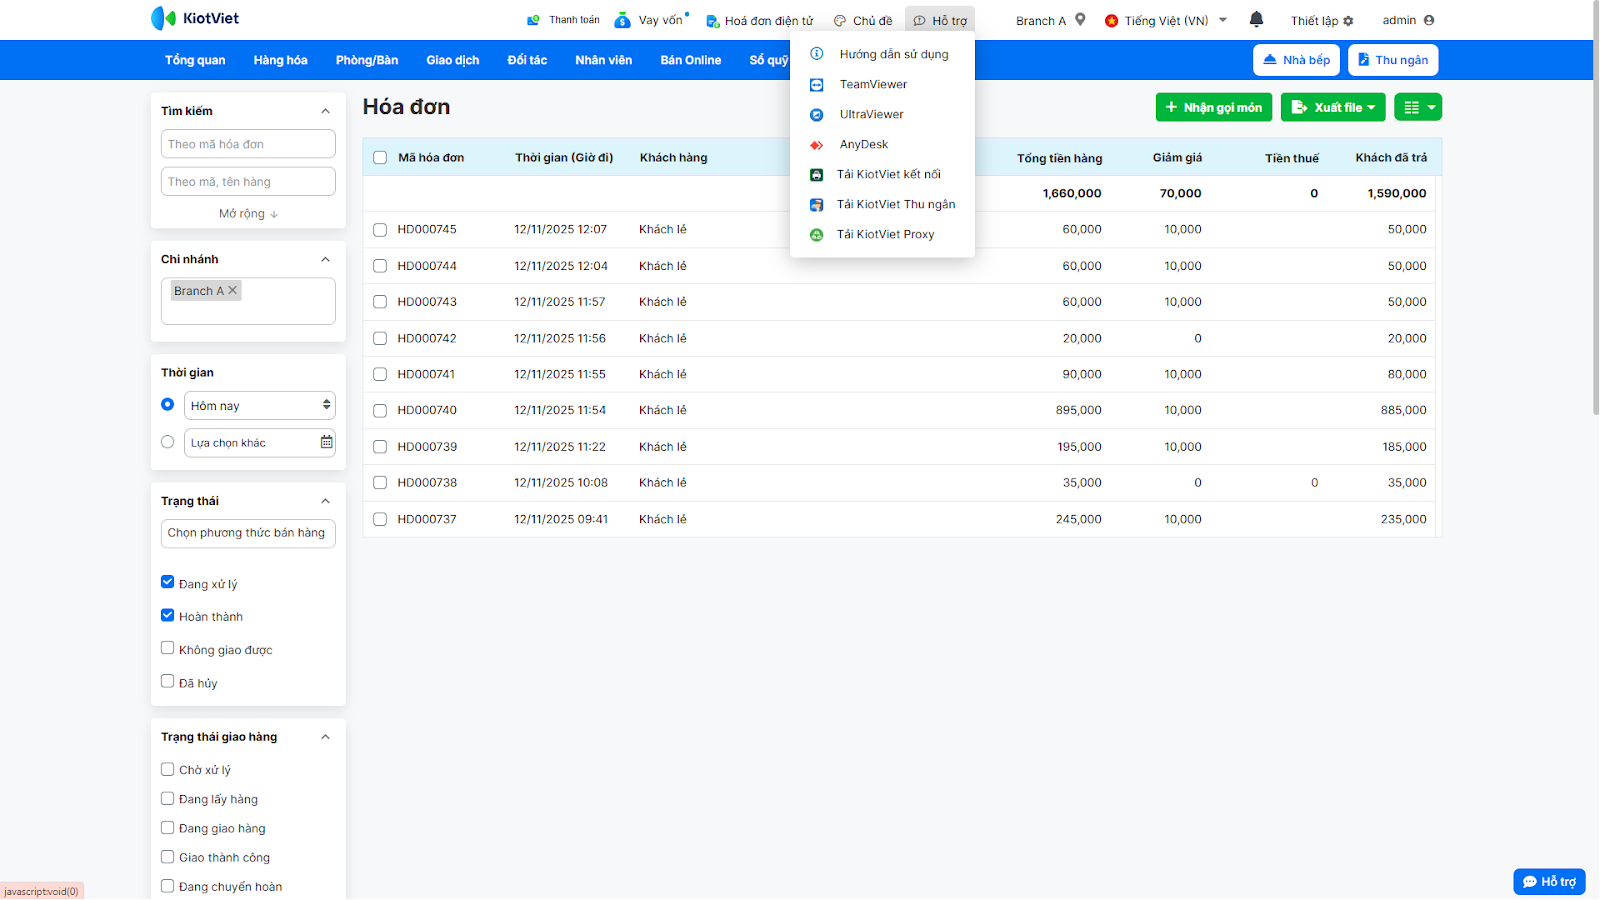Image resolution: width=1600 pixels, height=900 pixels.
Task: Click the Vietnam flag language icon
Action: [x=1111, y=21]
